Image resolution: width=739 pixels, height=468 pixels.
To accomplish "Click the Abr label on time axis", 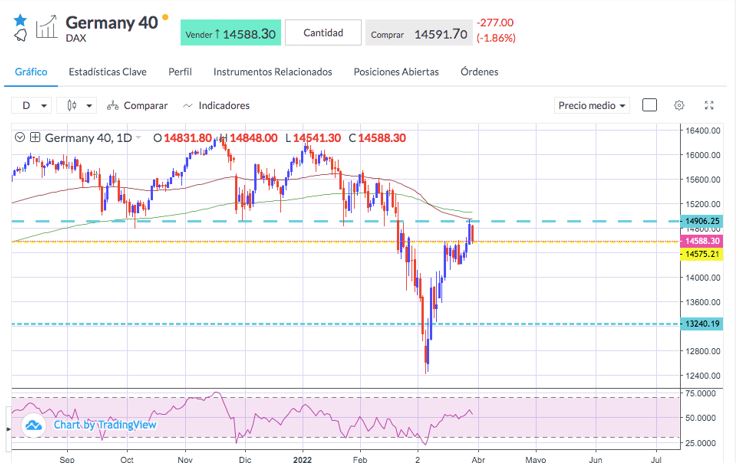I will [478, 460].
